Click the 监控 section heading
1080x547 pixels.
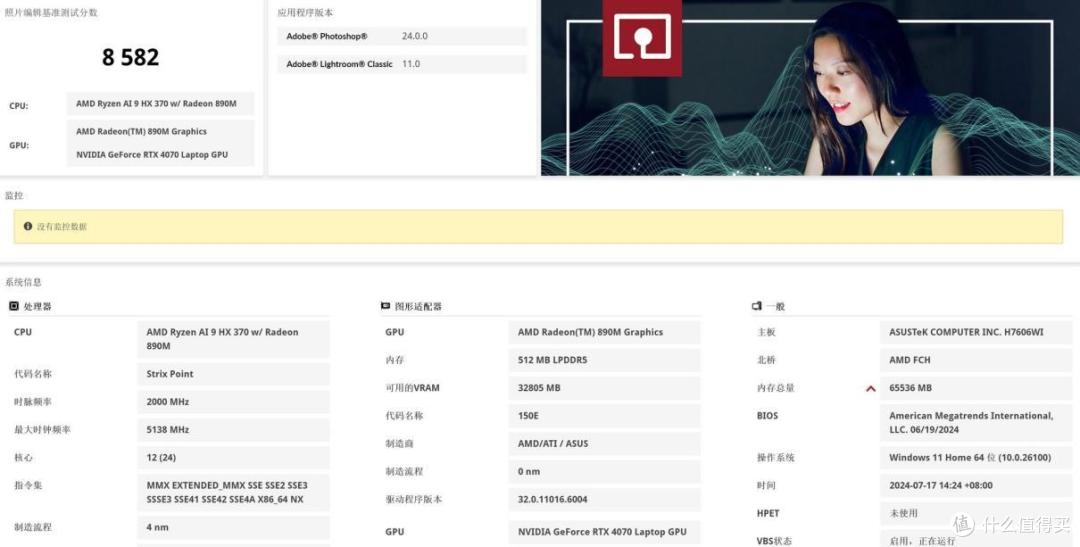pyautogui.click(x=14, y=196)
